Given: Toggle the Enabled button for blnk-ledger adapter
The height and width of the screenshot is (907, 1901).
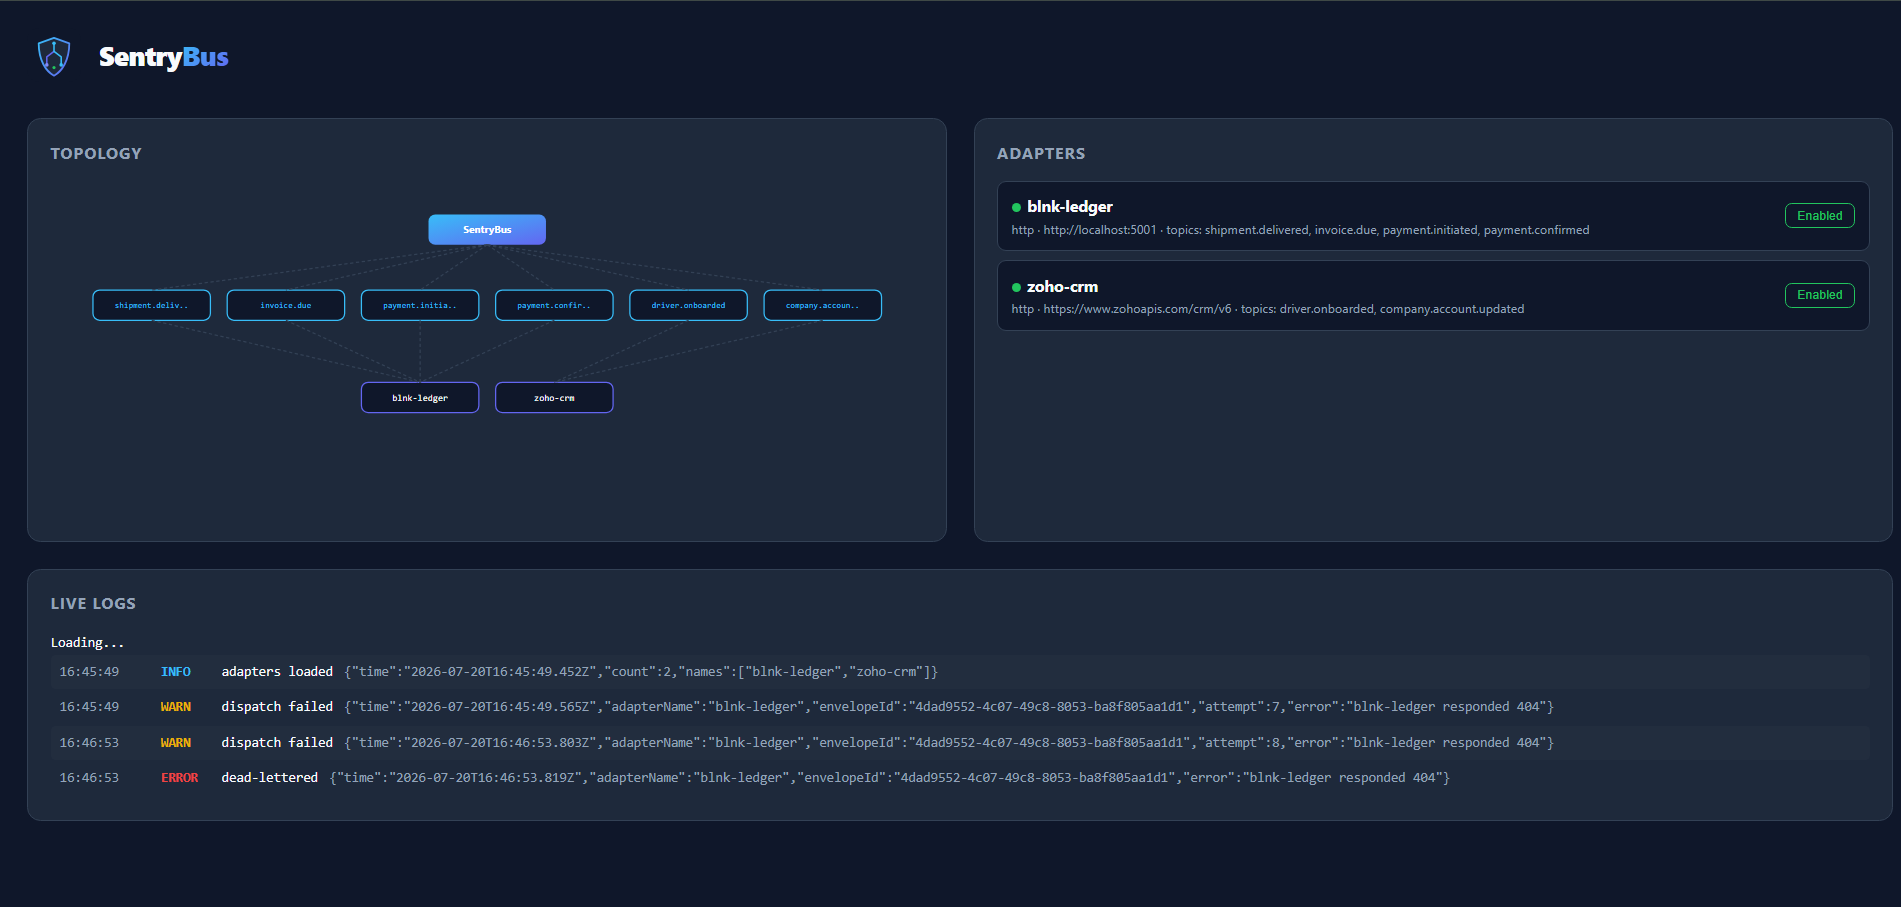Looking at the screenshot, I should point(1819,216).
